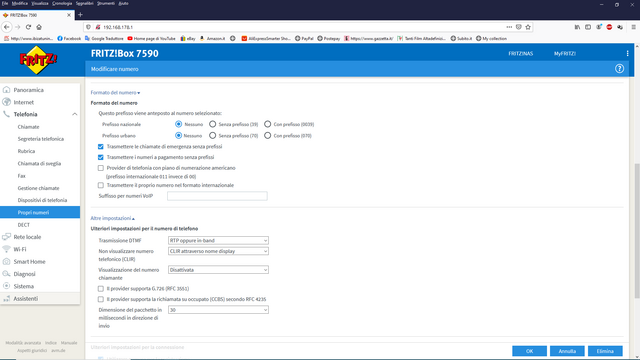640x360 pixels.
Task: Open the Home page di YouTube bookmark
Action: coord(151,38)
